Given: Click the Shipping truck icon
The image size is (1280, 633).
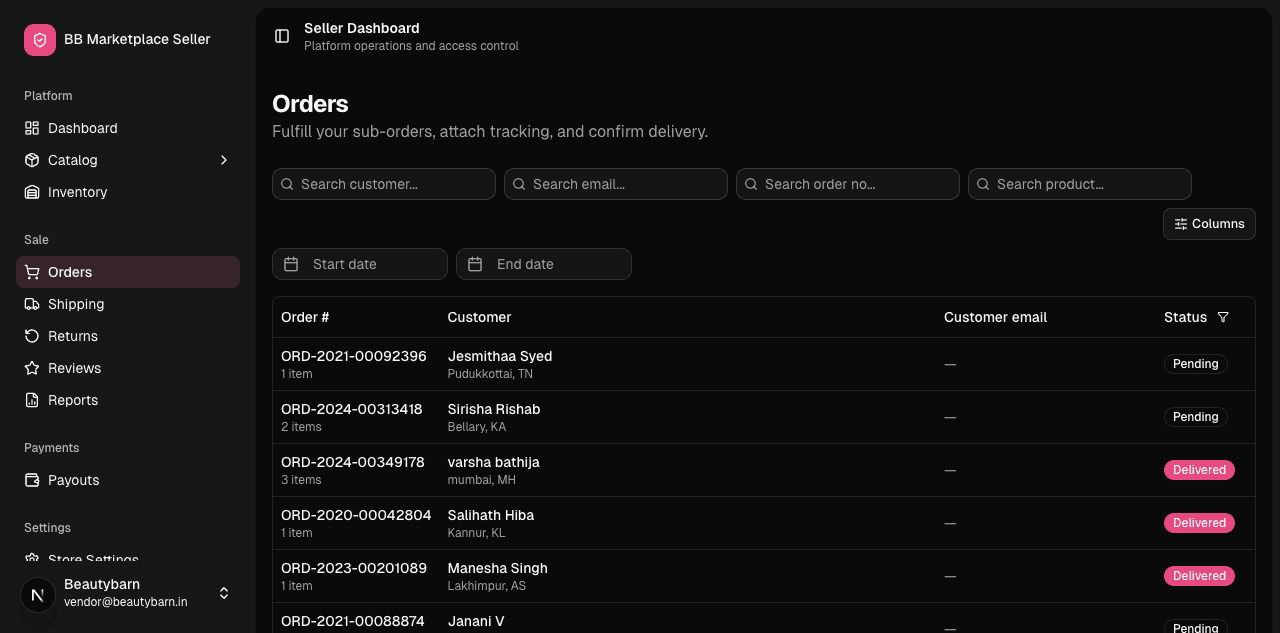Looking at the screenshot, I should coord(32,304).
